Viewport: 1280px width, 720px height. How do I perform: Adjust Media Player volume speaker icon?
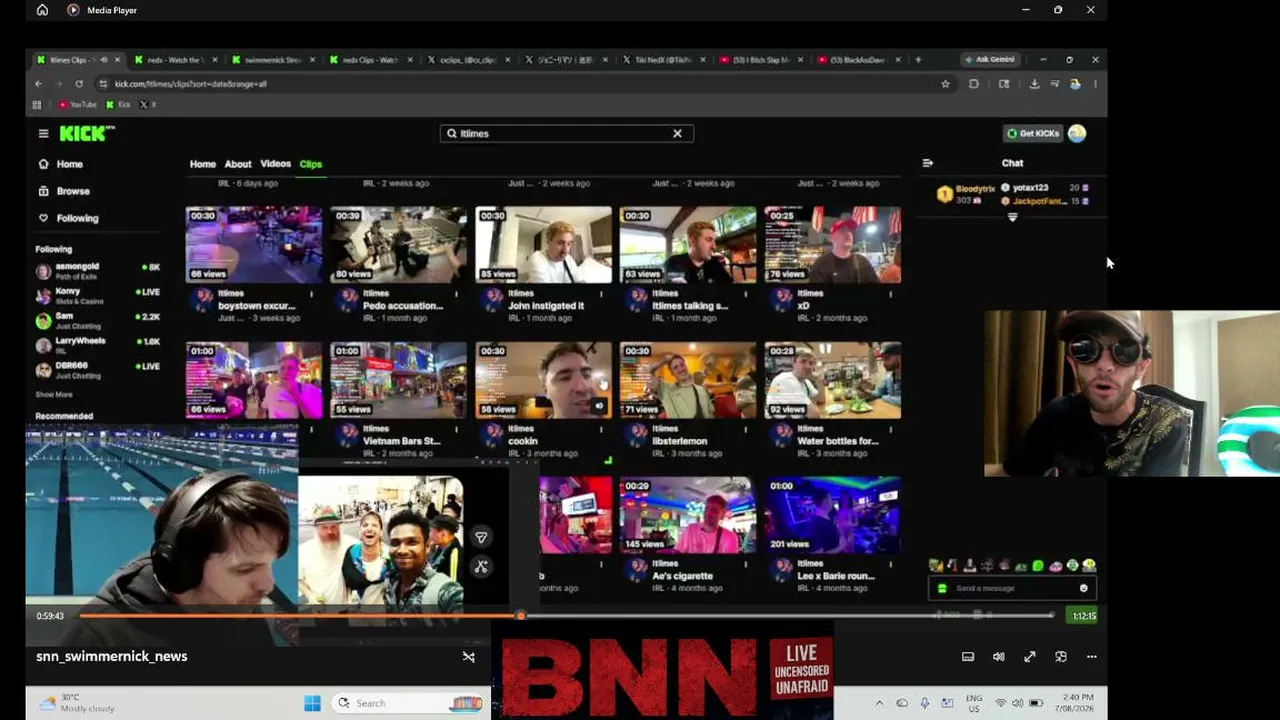click(998, 657)
